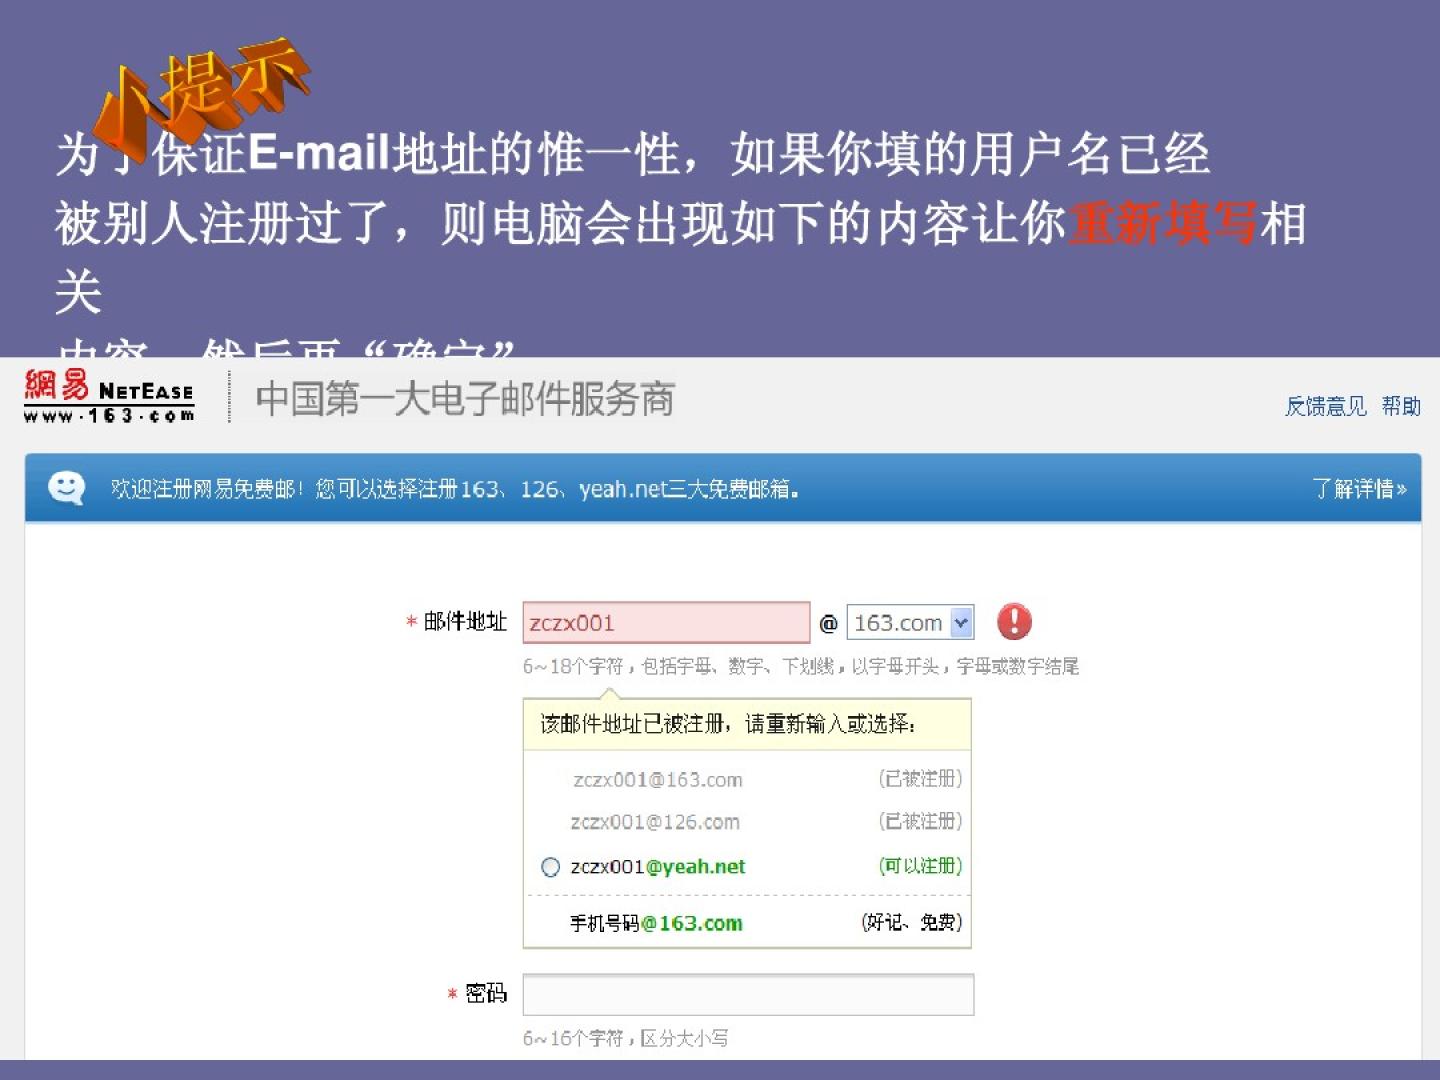Click the 该邮件地址已被注册 tooltip header
The width and height of the screenshot is (1440, 1080).
pos(728,724)
